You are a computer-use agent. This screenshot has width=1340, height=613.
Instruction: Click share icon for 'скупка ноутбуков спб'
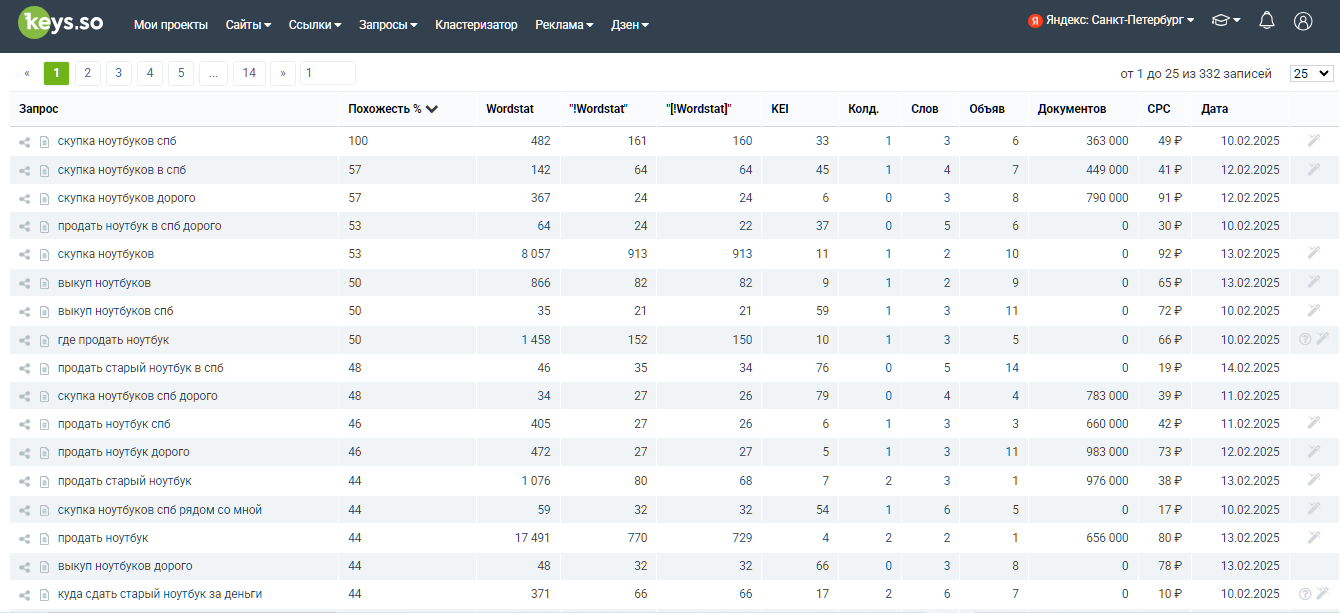[25, 142]
